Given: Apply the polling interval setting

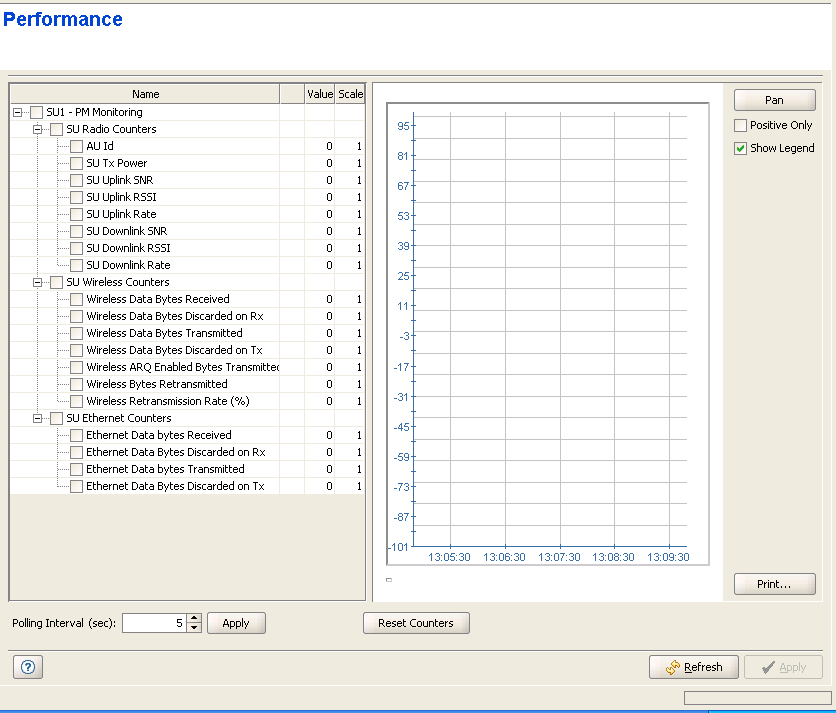Looking at the screenshot, I should pos(236,623).
